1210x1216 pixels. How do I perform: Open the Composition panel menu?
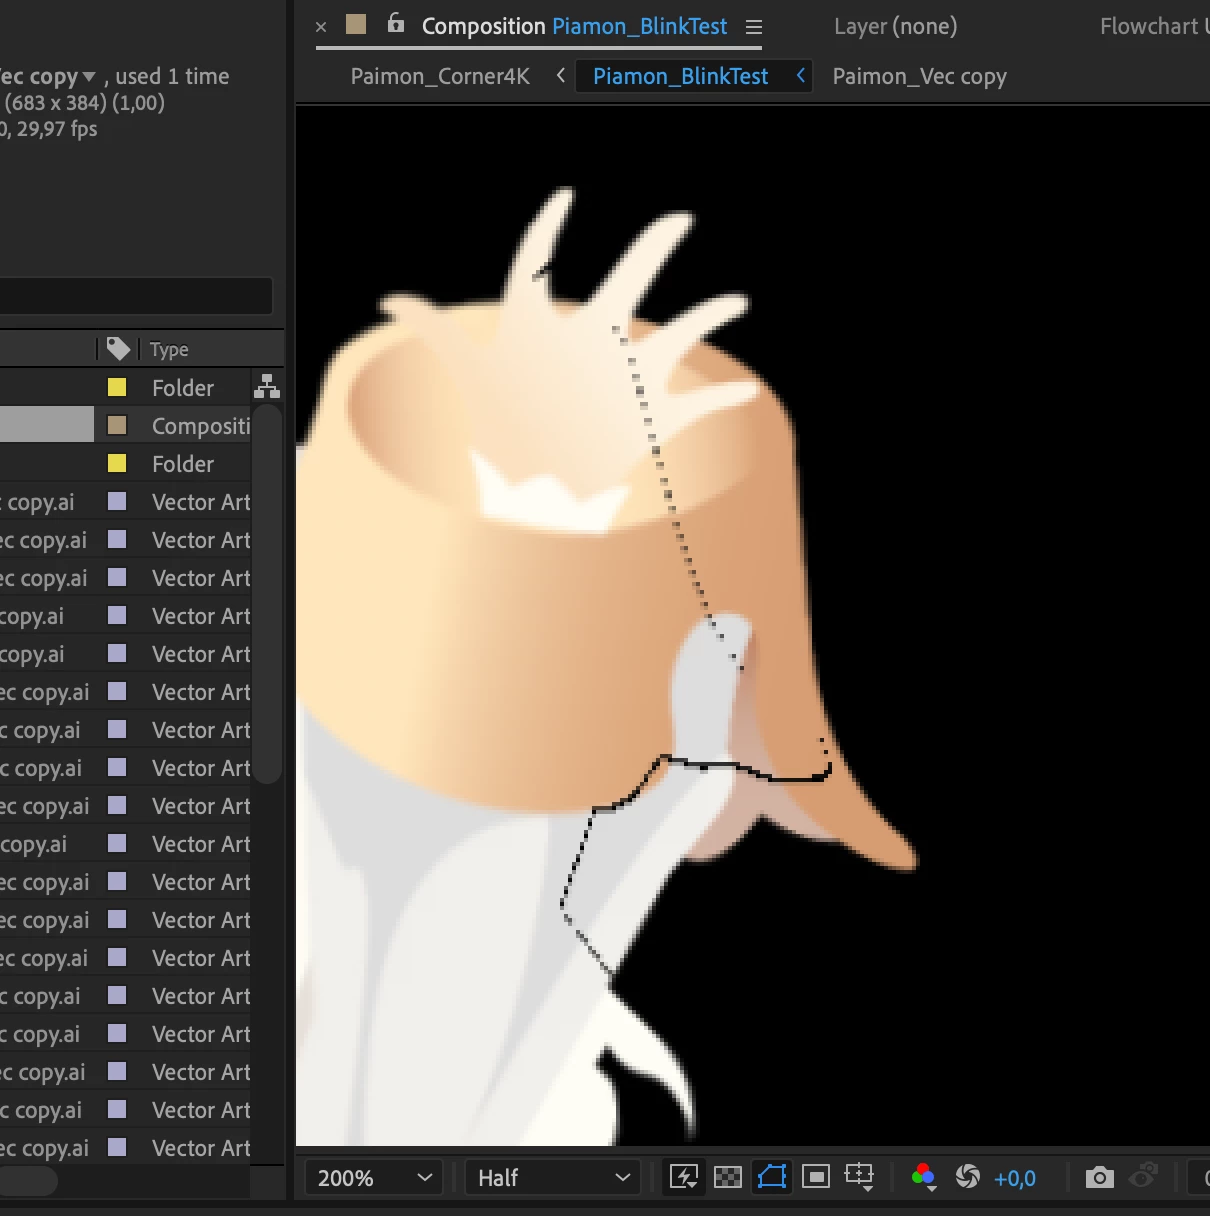click(x=754, y=27)
